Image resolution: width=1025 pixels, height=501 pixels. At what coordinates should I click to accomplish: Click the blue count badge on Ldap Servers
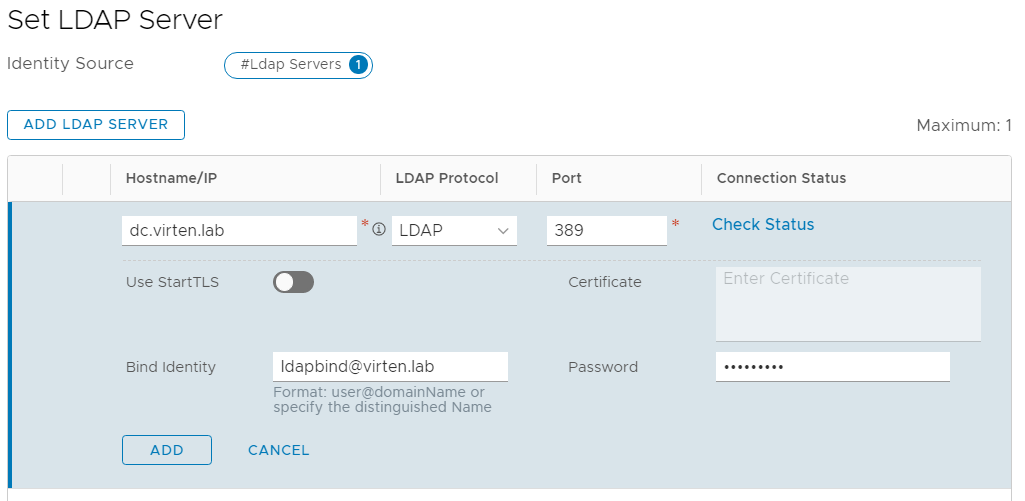click(x=358, y=65)
